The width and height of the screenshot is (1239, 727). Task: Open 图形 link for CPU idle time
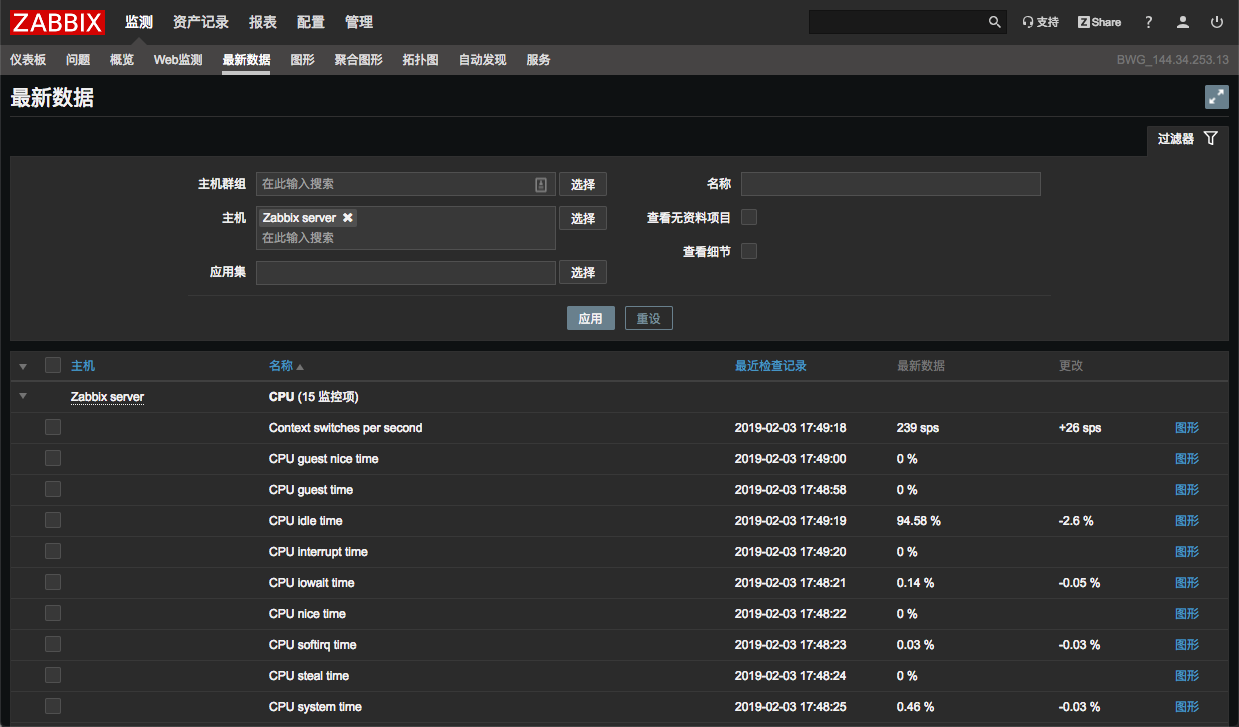[1186, 521]
